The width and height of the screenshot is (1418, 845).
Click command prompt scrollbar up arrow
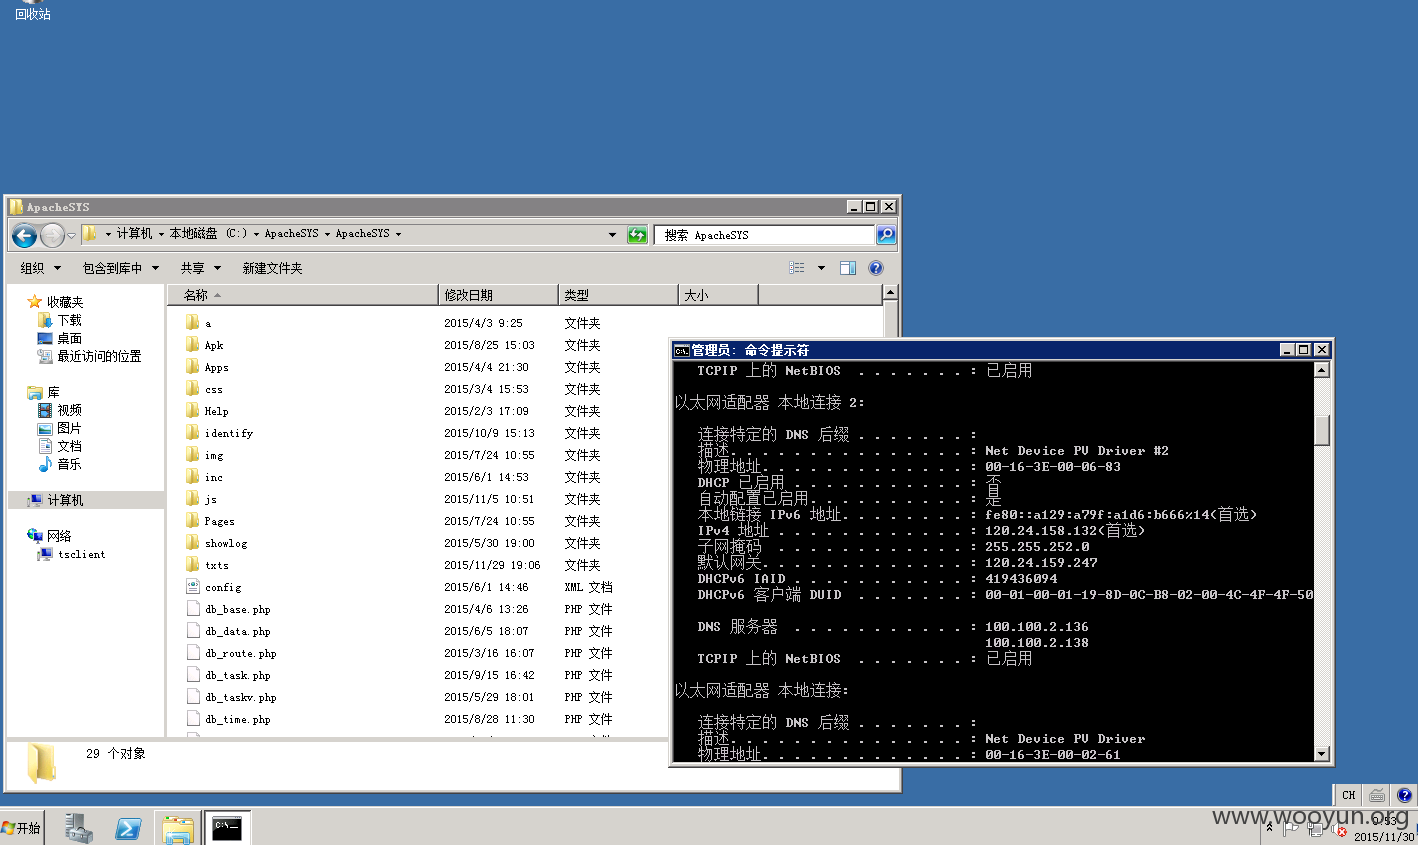(1322, 370)
